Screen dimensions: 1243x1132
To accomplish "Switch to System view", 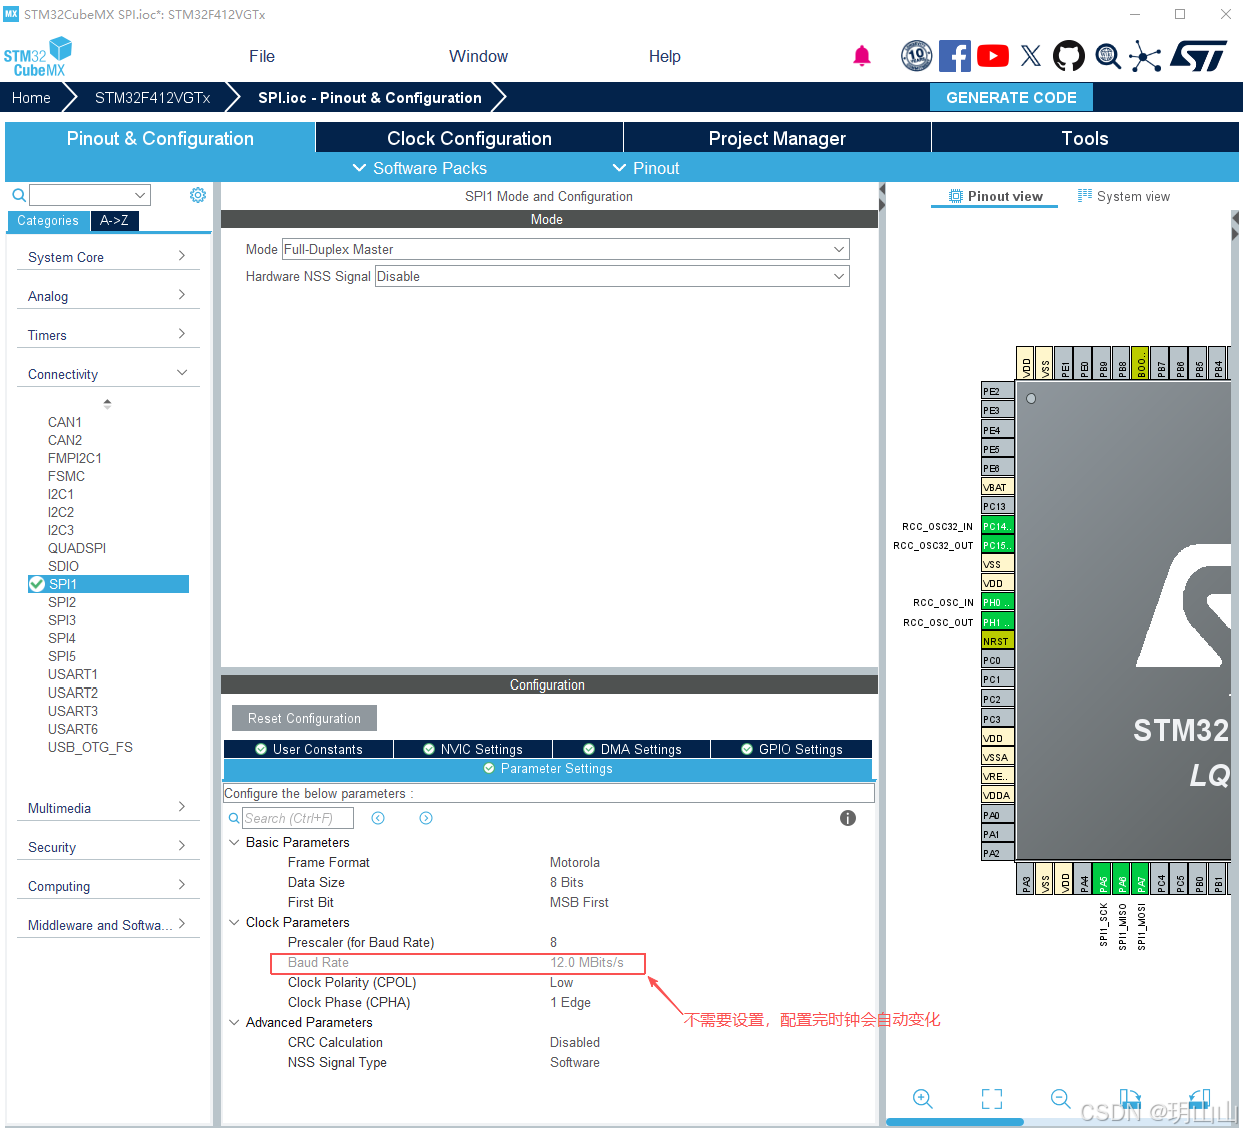I will [x=1123, y=196].
